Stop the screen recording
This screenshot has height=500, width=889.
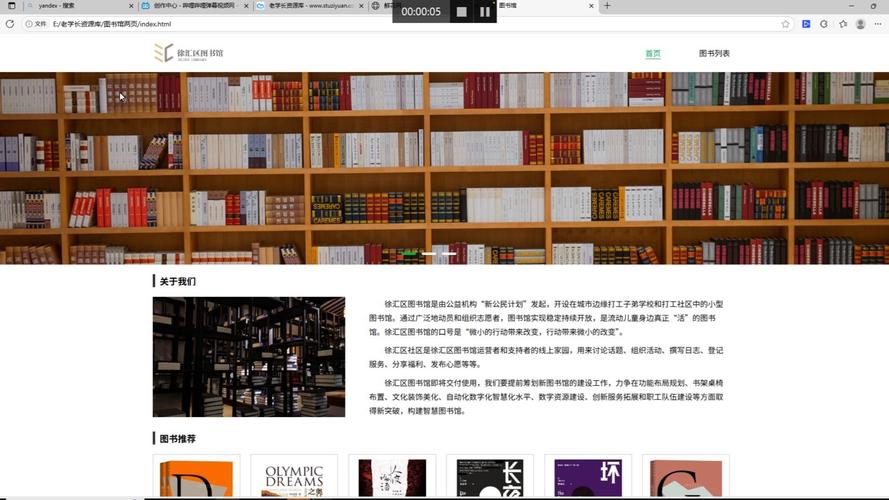pyautogui.click(x=462, y=11)
